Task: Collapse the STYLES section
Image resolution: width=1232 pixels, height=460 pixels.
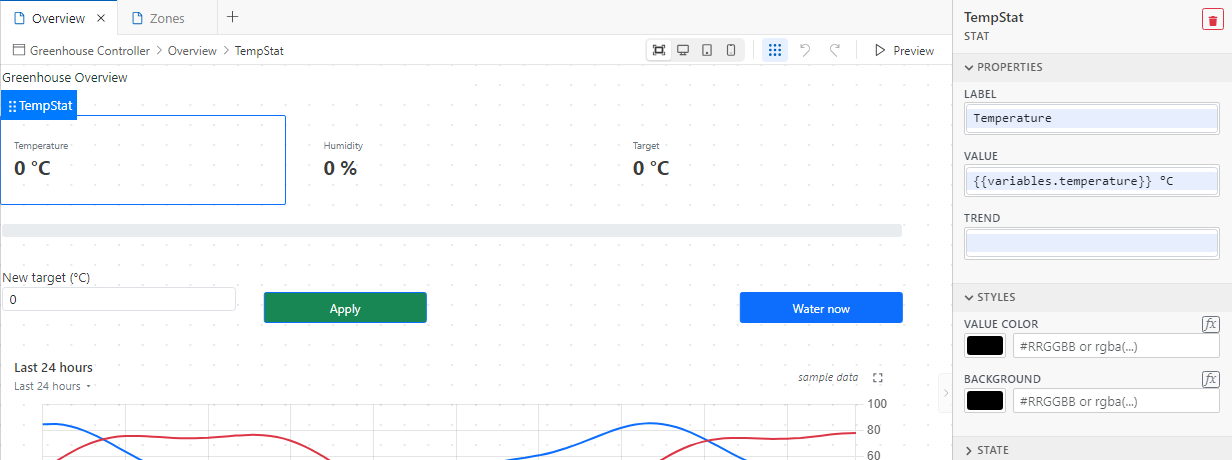Action: (x=1092, y=297)
